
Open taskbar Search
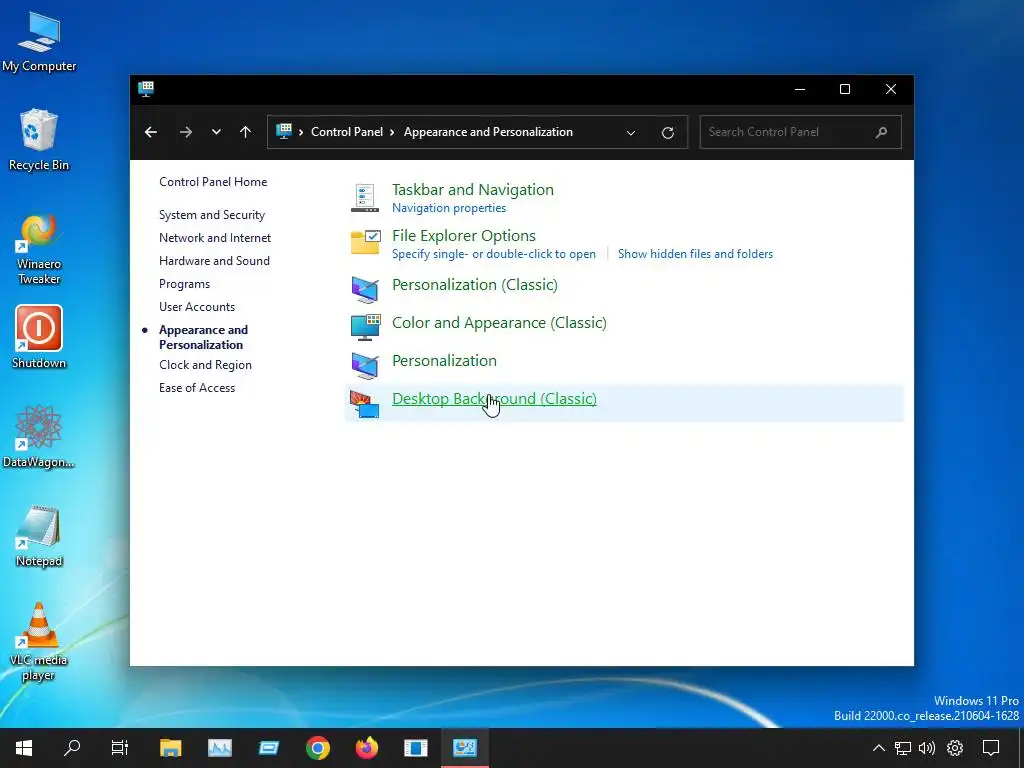click(72, 748)
